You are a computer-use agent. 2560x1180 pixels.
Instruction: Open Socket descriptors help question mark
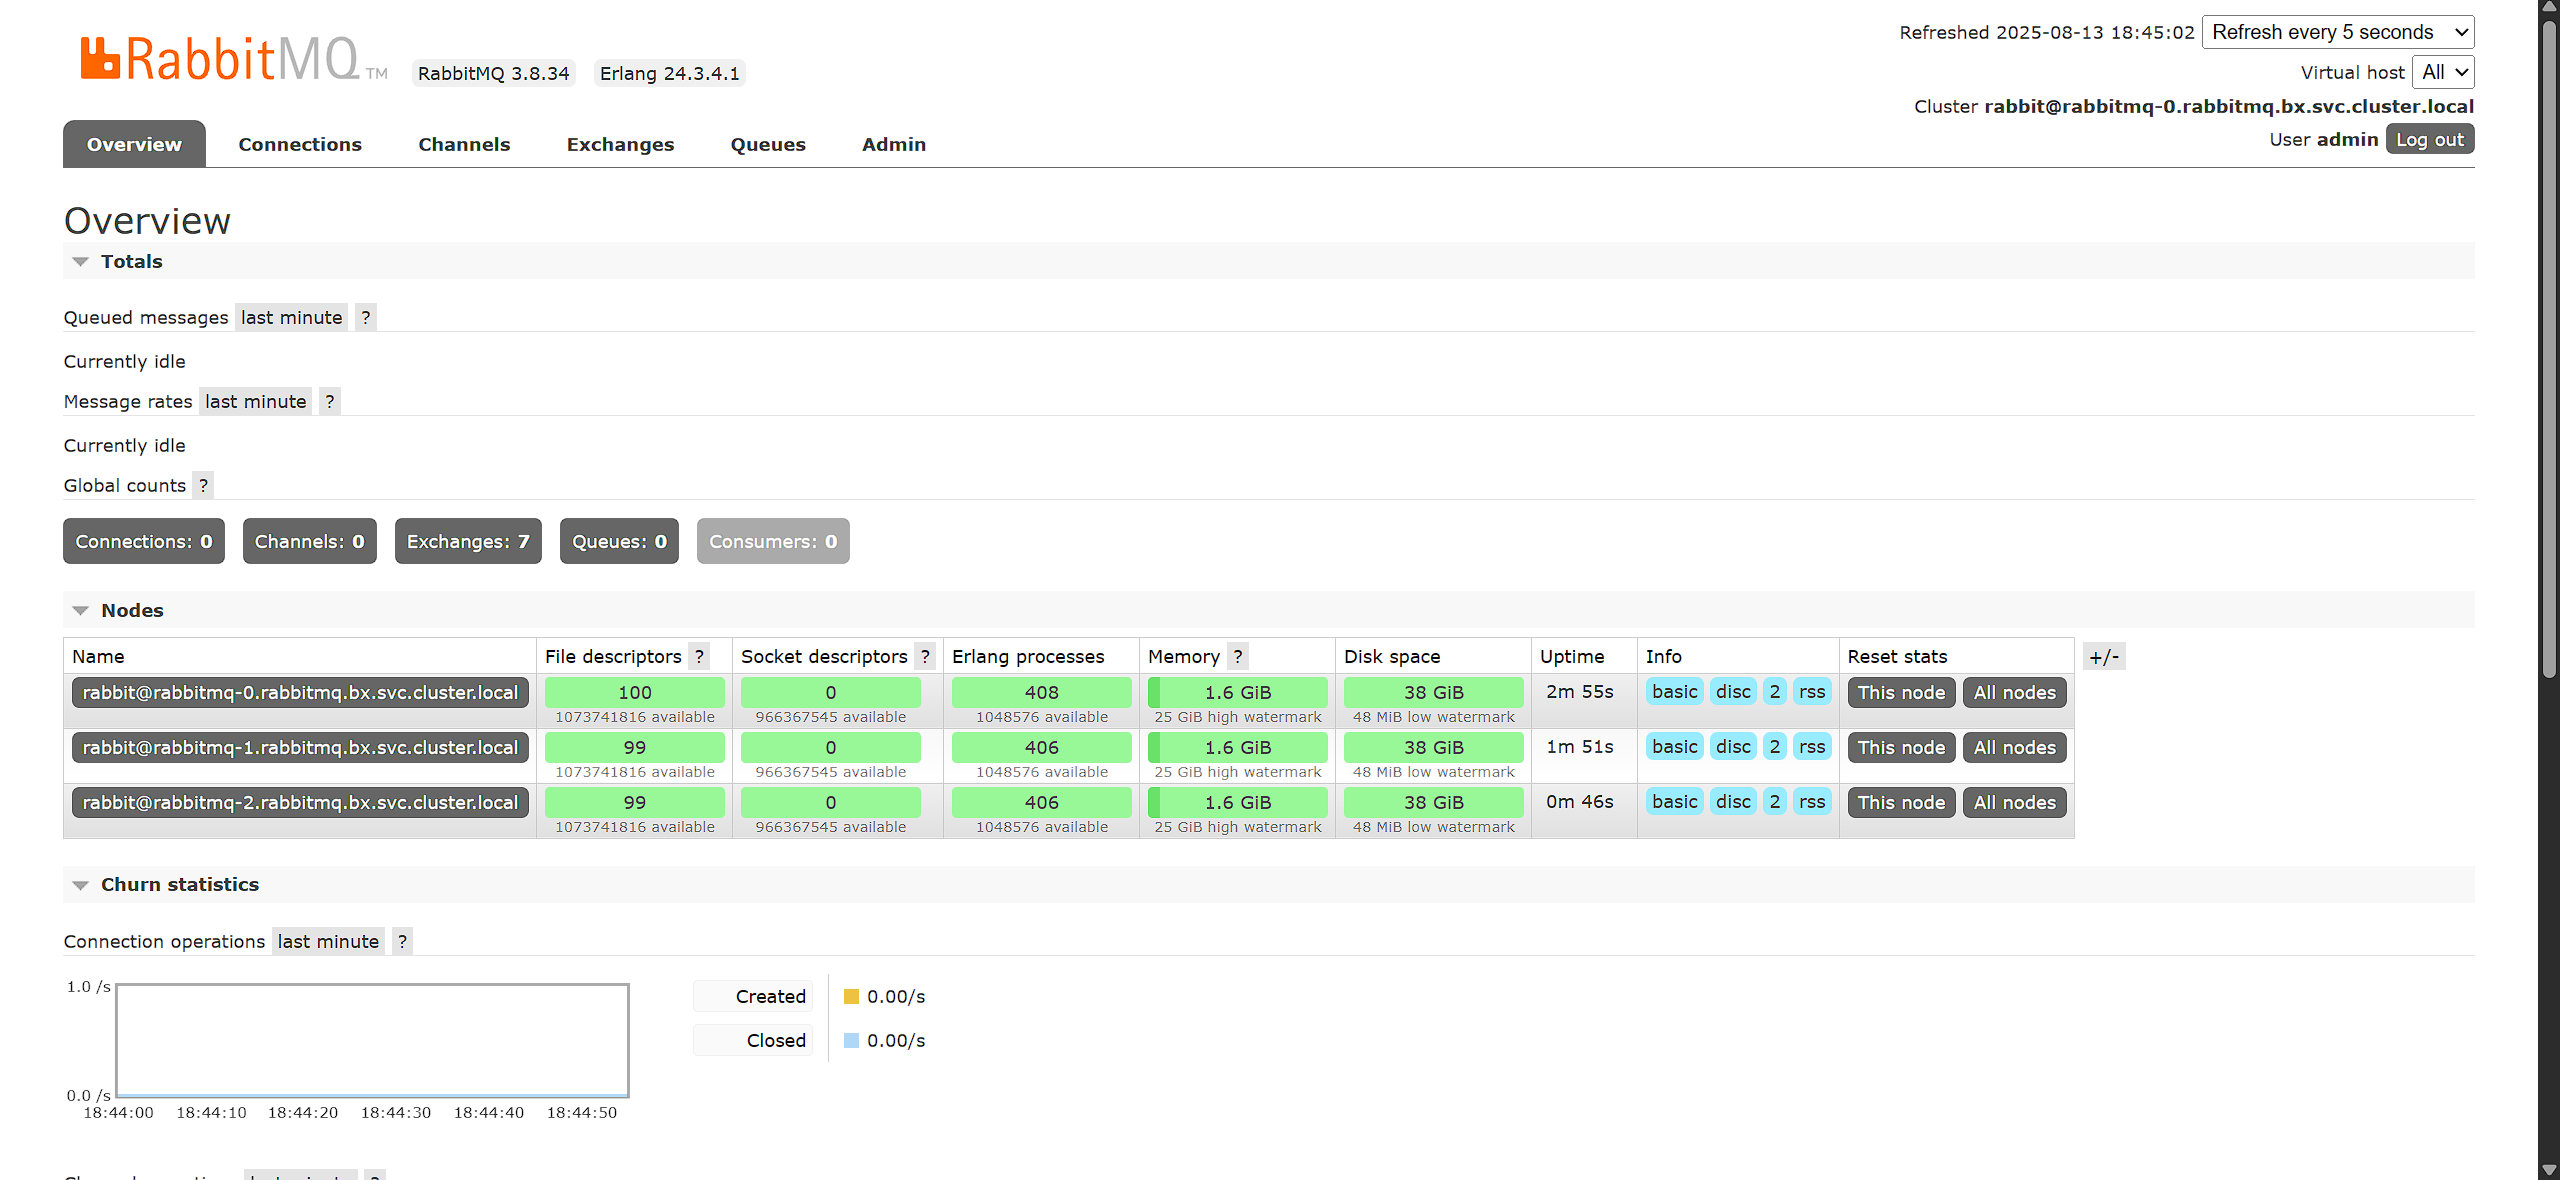pyautogui.click(x=925, y=657)
